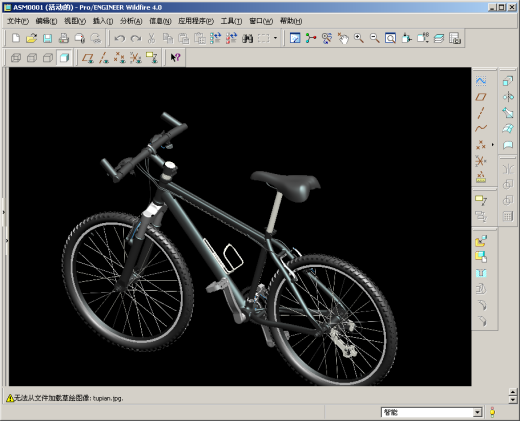Click the regeneration status traffic light icon
This screenshot has height=421, width=520.
(x=492, y=412)
